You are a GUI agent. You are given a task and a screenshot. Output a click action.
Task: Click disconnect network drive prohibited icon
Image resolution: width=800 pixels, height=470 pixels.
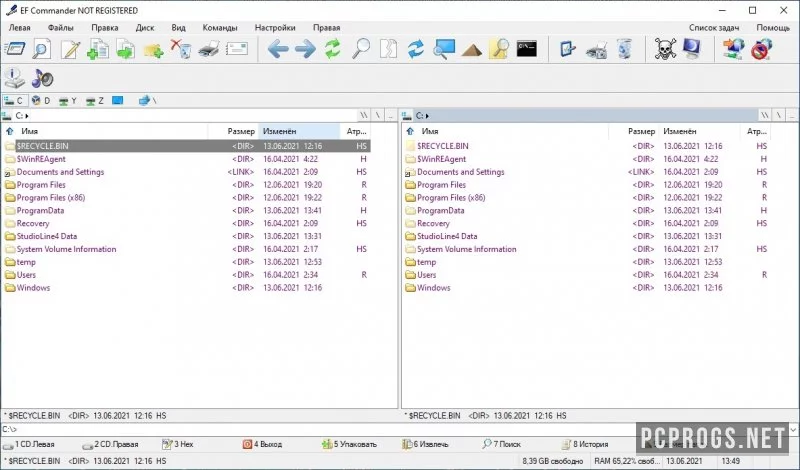761,50
